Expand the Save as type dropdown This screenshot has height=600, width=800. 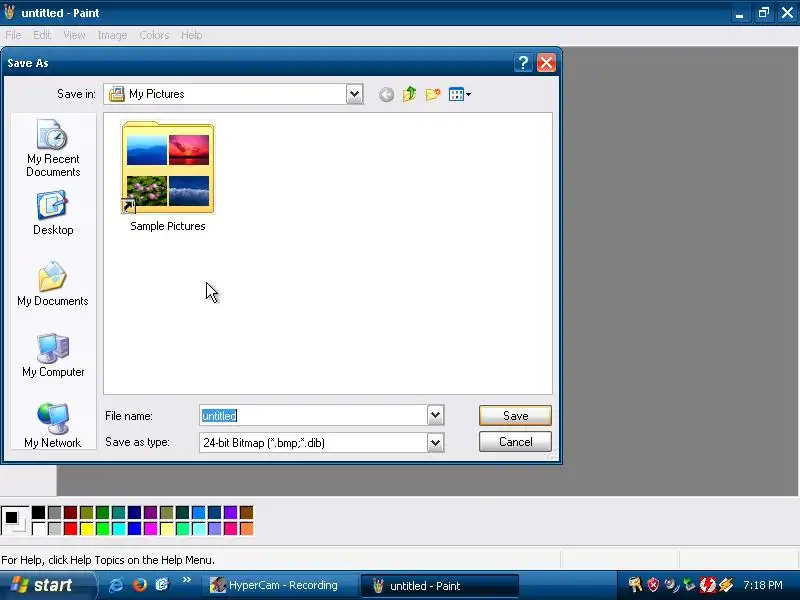435,442
